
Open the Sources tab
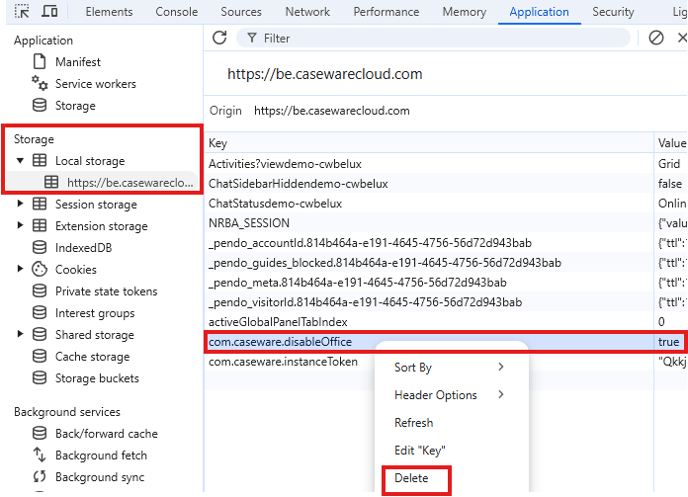(x=241, y=12)
